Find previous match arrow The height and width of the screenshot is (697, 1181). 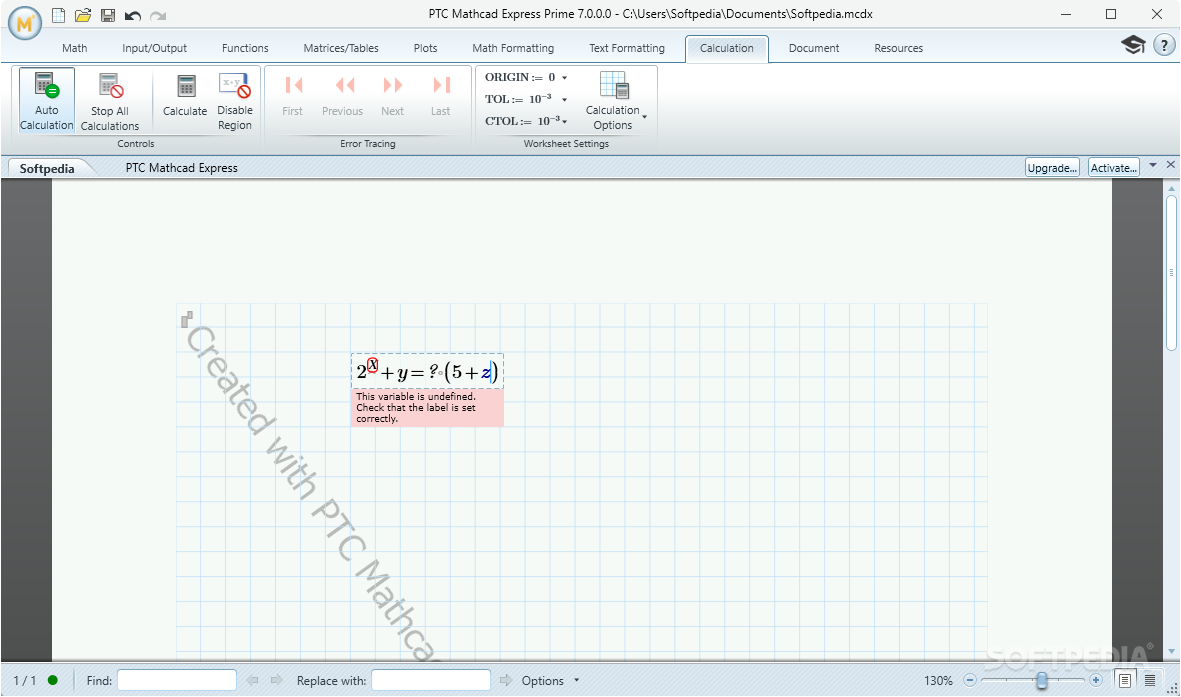pos(252,680)
